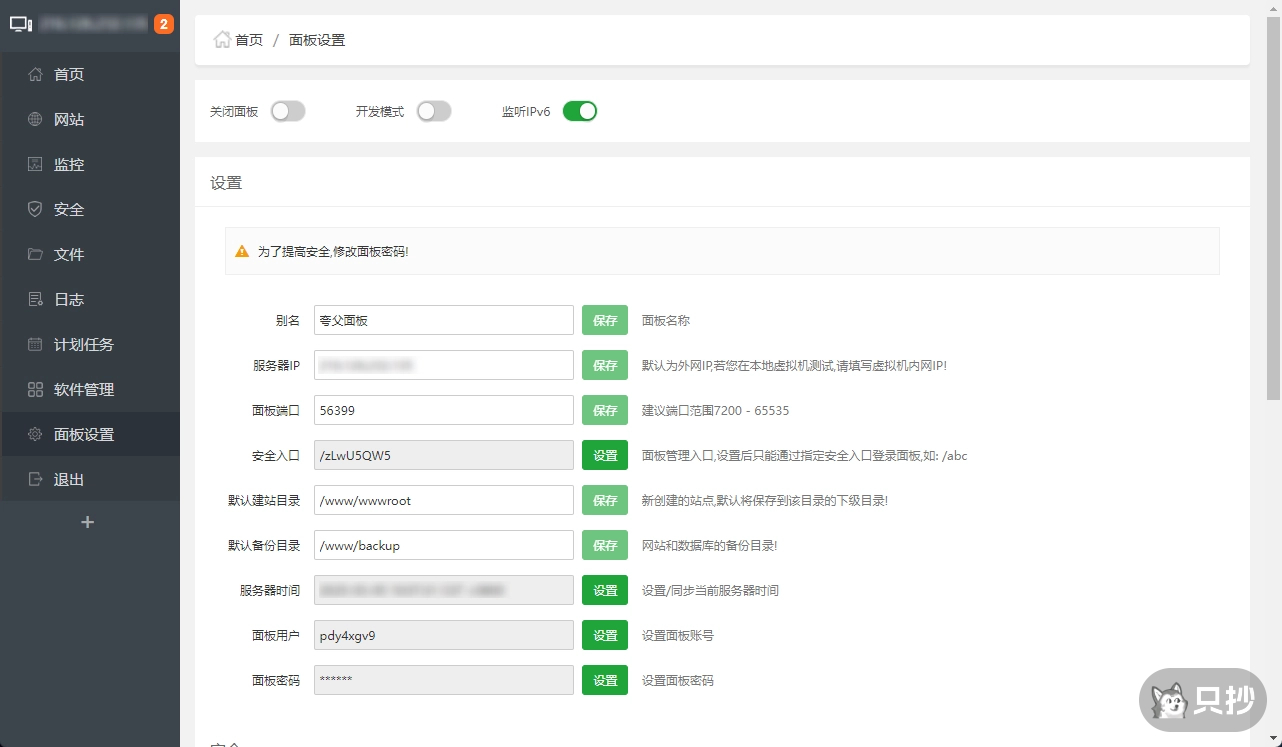Click the orange notification badge showing 2
The width and height of the screenshot is (1282, 747).
coord(164,24)
